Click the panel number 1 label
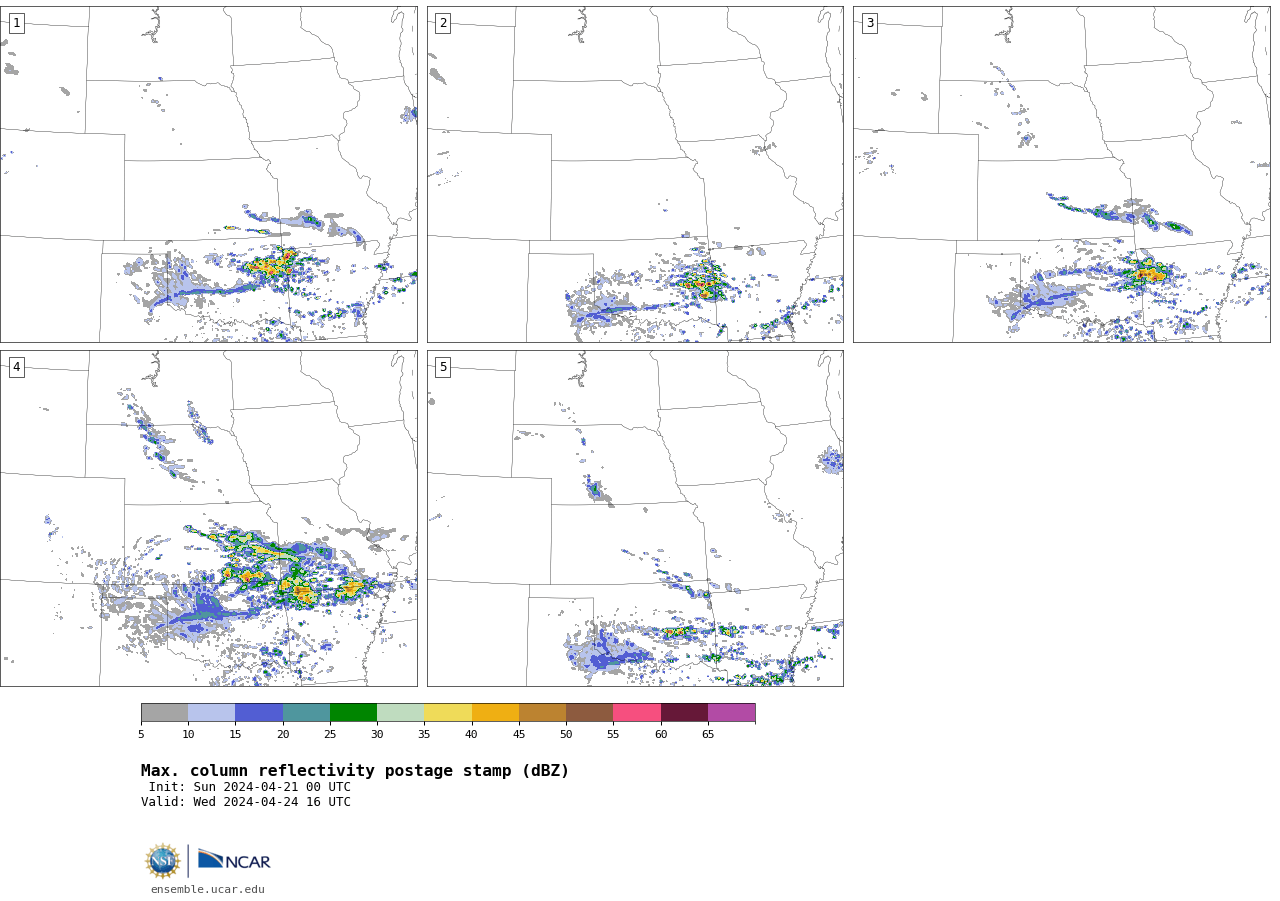This screenshot has height=901, width=1280. (x=16, y=23)
